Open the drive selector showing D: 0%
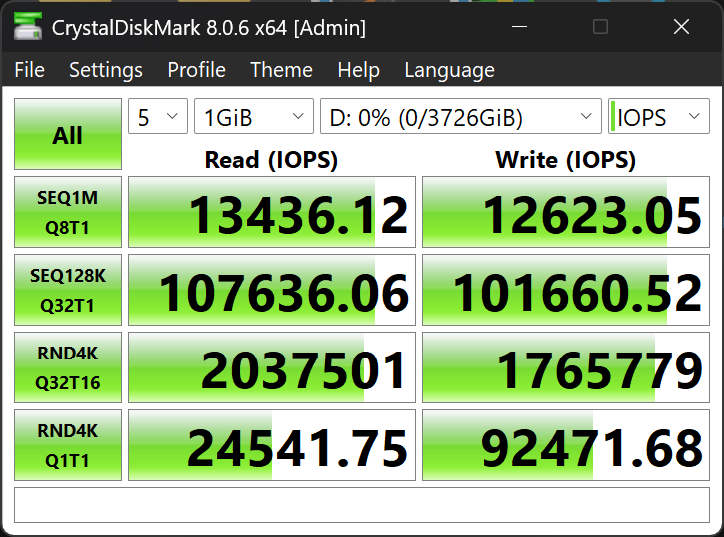724x537 pixels. pyautogui.click(x=461, y=116)
